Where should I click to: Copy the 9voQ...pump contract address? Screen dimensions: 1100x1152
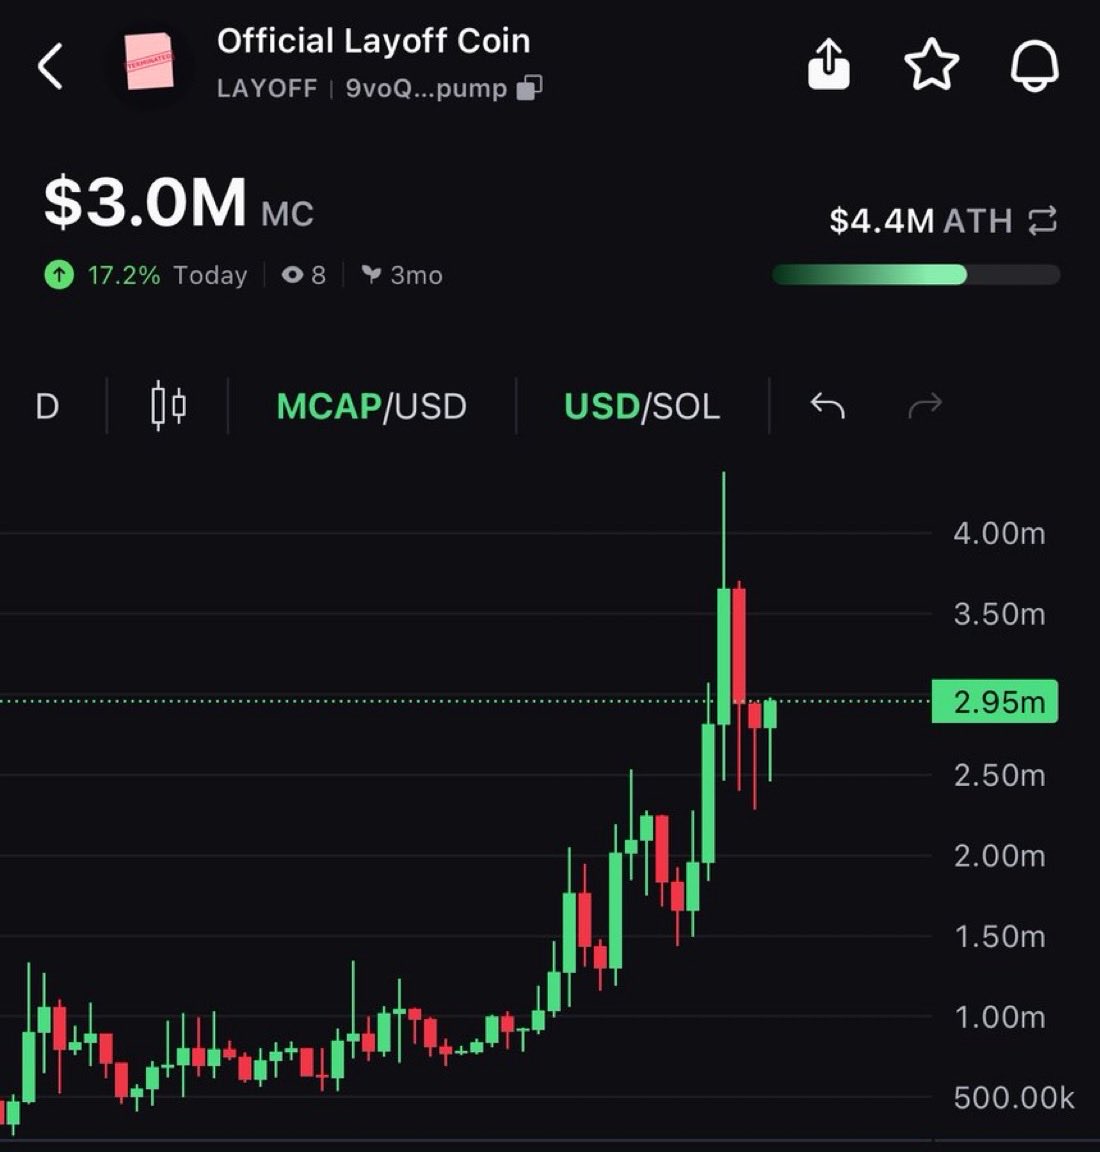530,87
